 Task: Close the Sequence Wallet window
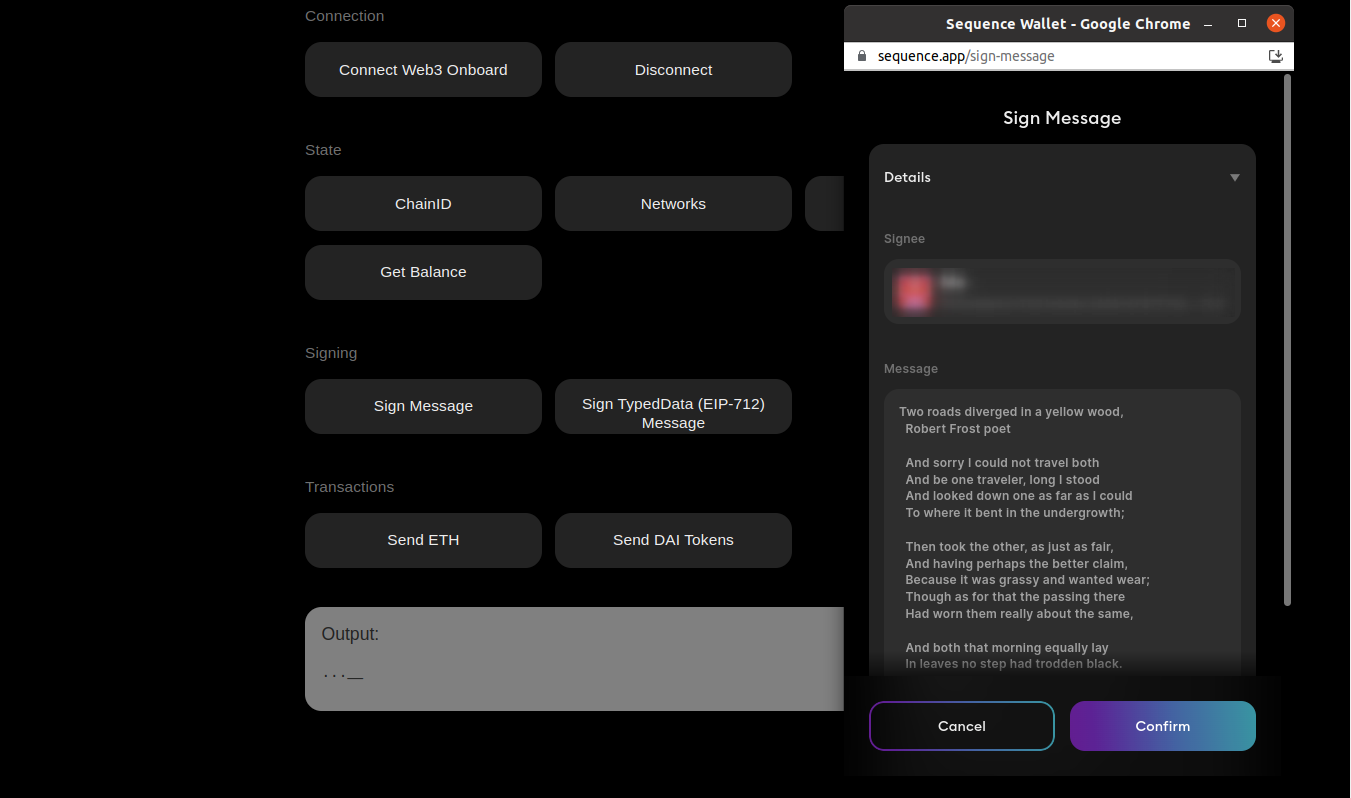coord(1276,23)
